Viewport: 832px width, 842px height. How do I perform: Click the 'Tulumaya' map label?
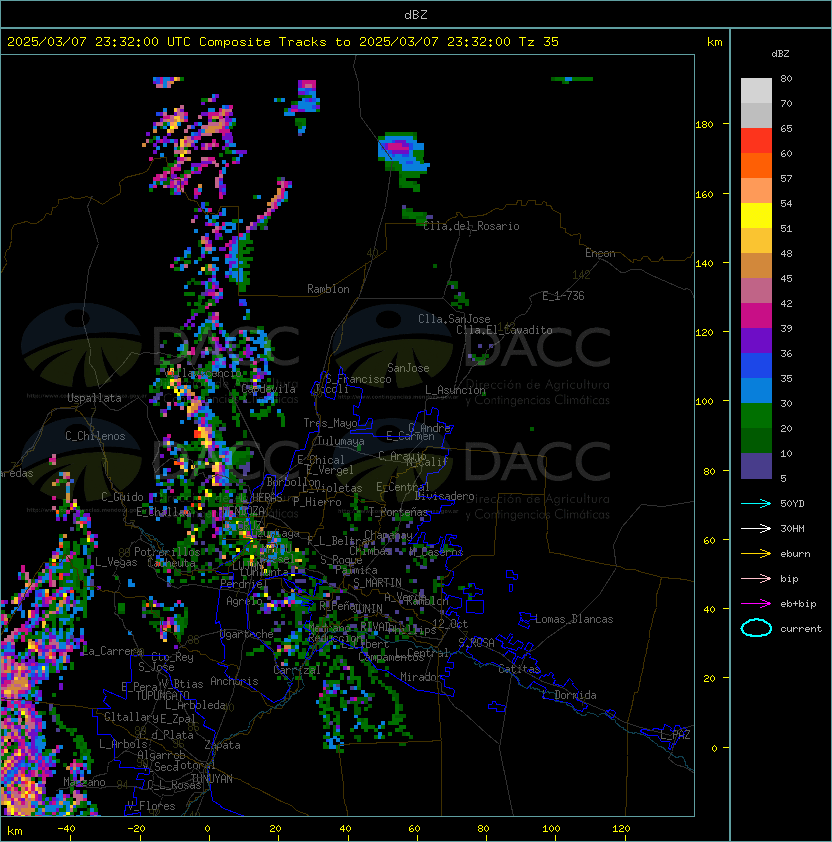click(x=341, y=441)
